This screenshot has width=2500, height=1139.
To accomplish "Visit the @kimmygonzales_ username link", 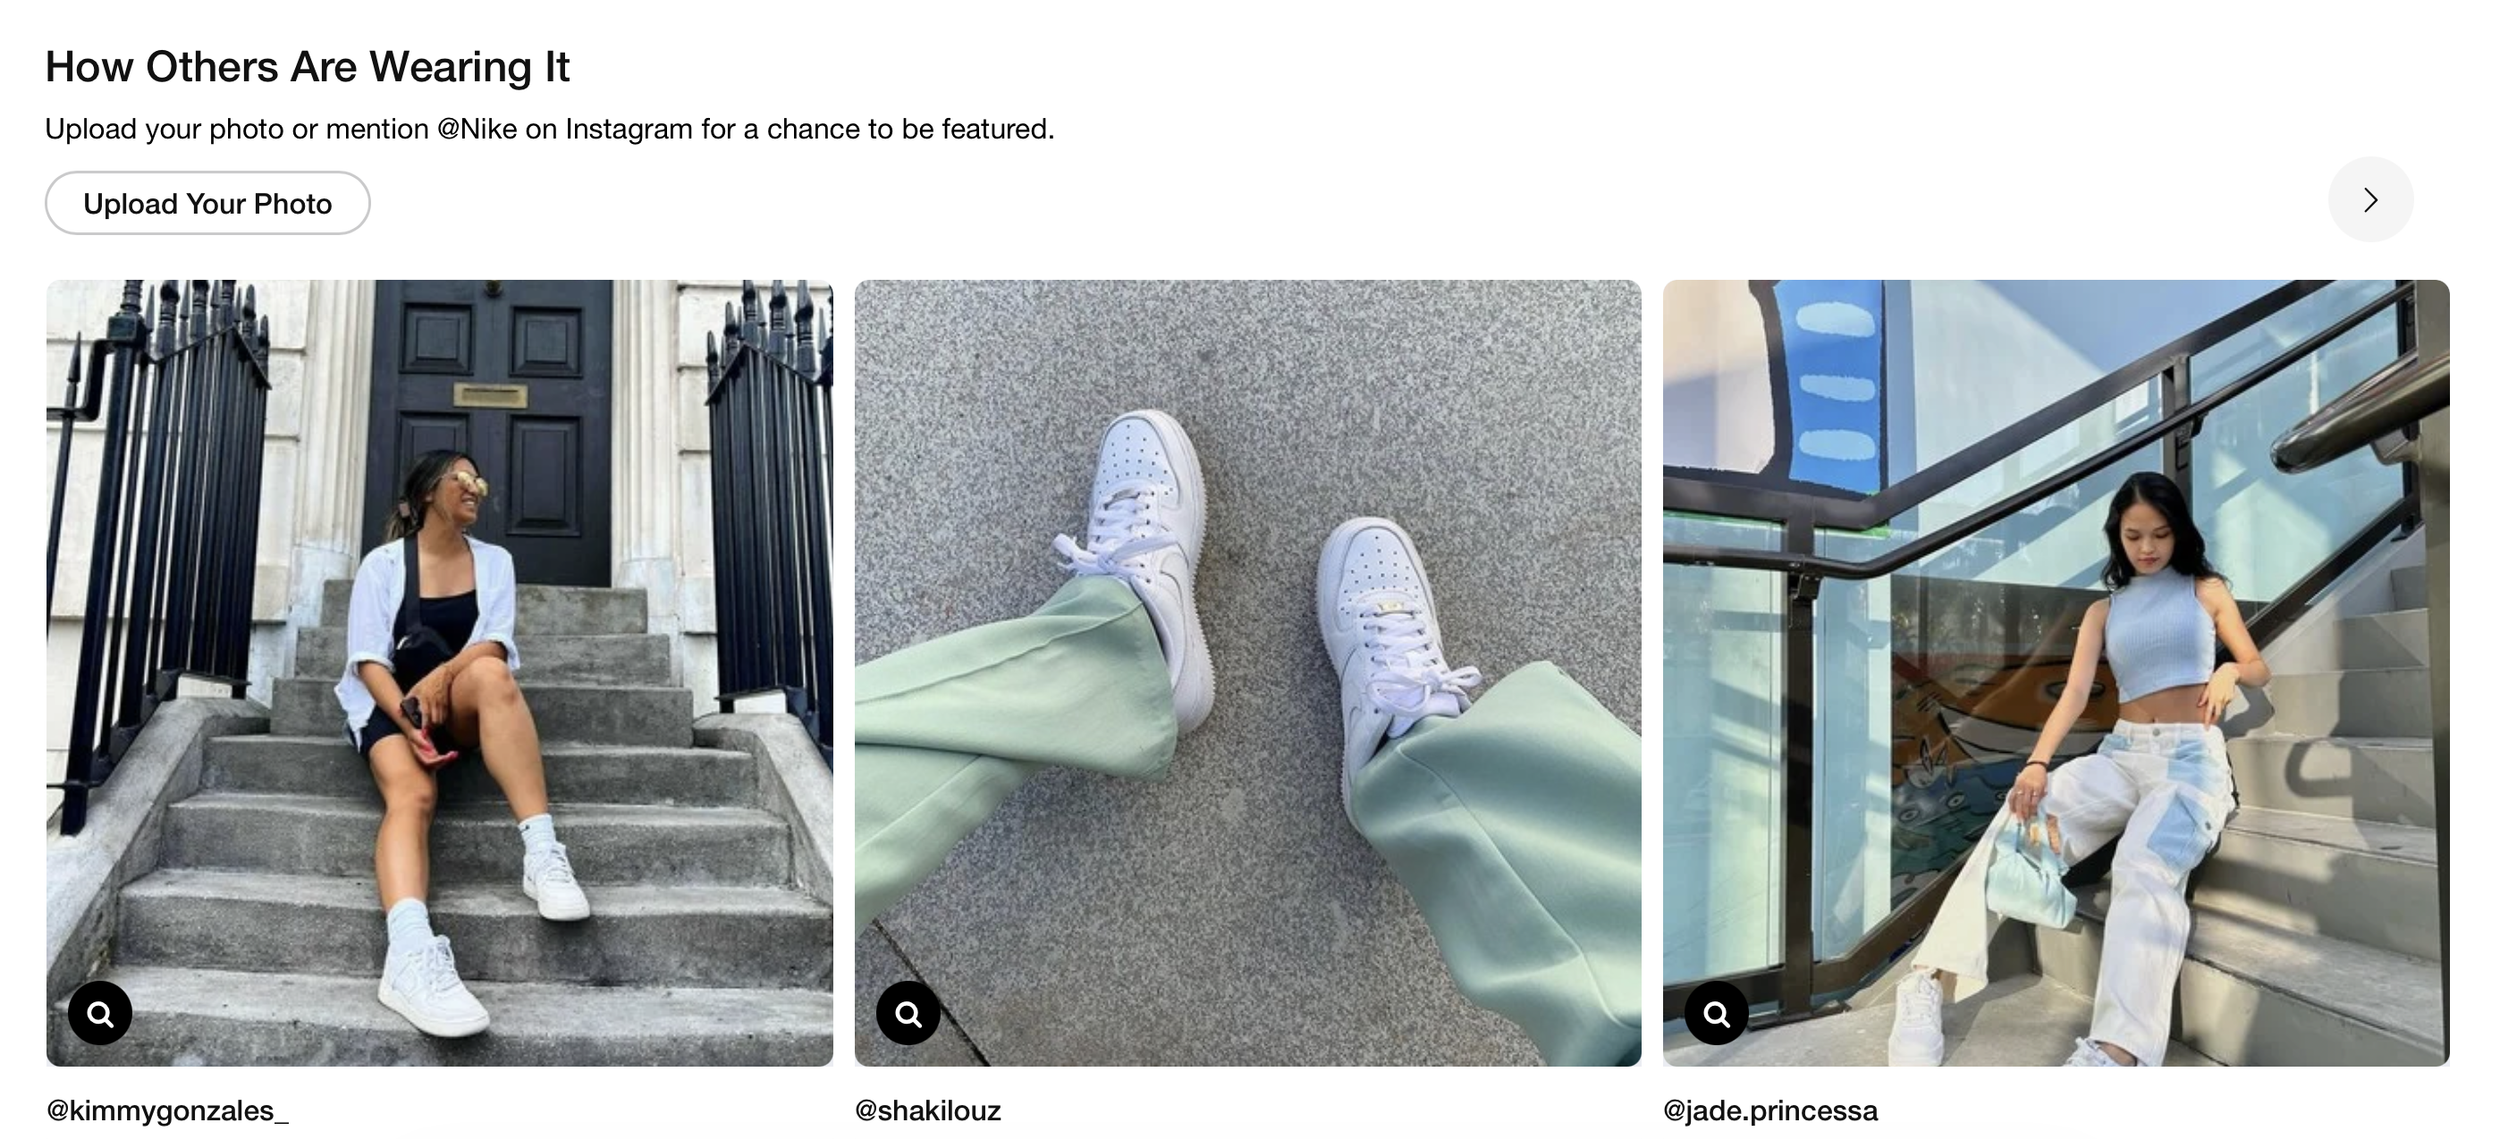I will click(x=167, y=1111).
